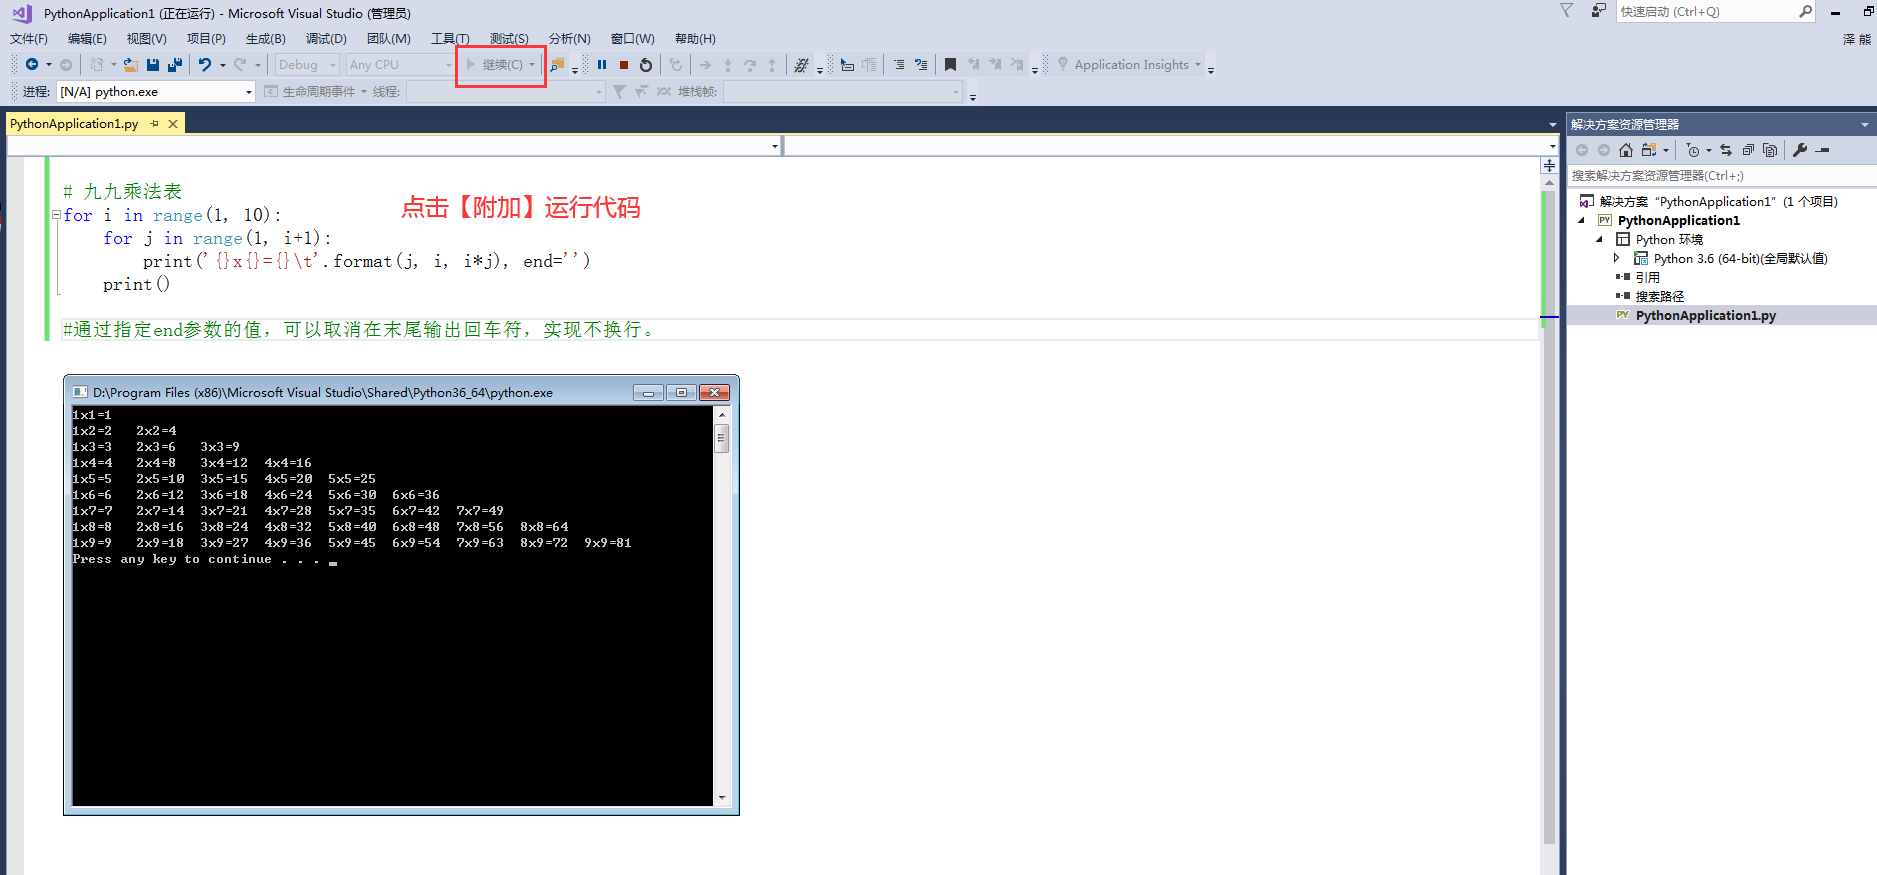Open Properties with the wrench icon
Image resolution: width=1877 pixels, height=875 pixels.
coord(1800,150)
